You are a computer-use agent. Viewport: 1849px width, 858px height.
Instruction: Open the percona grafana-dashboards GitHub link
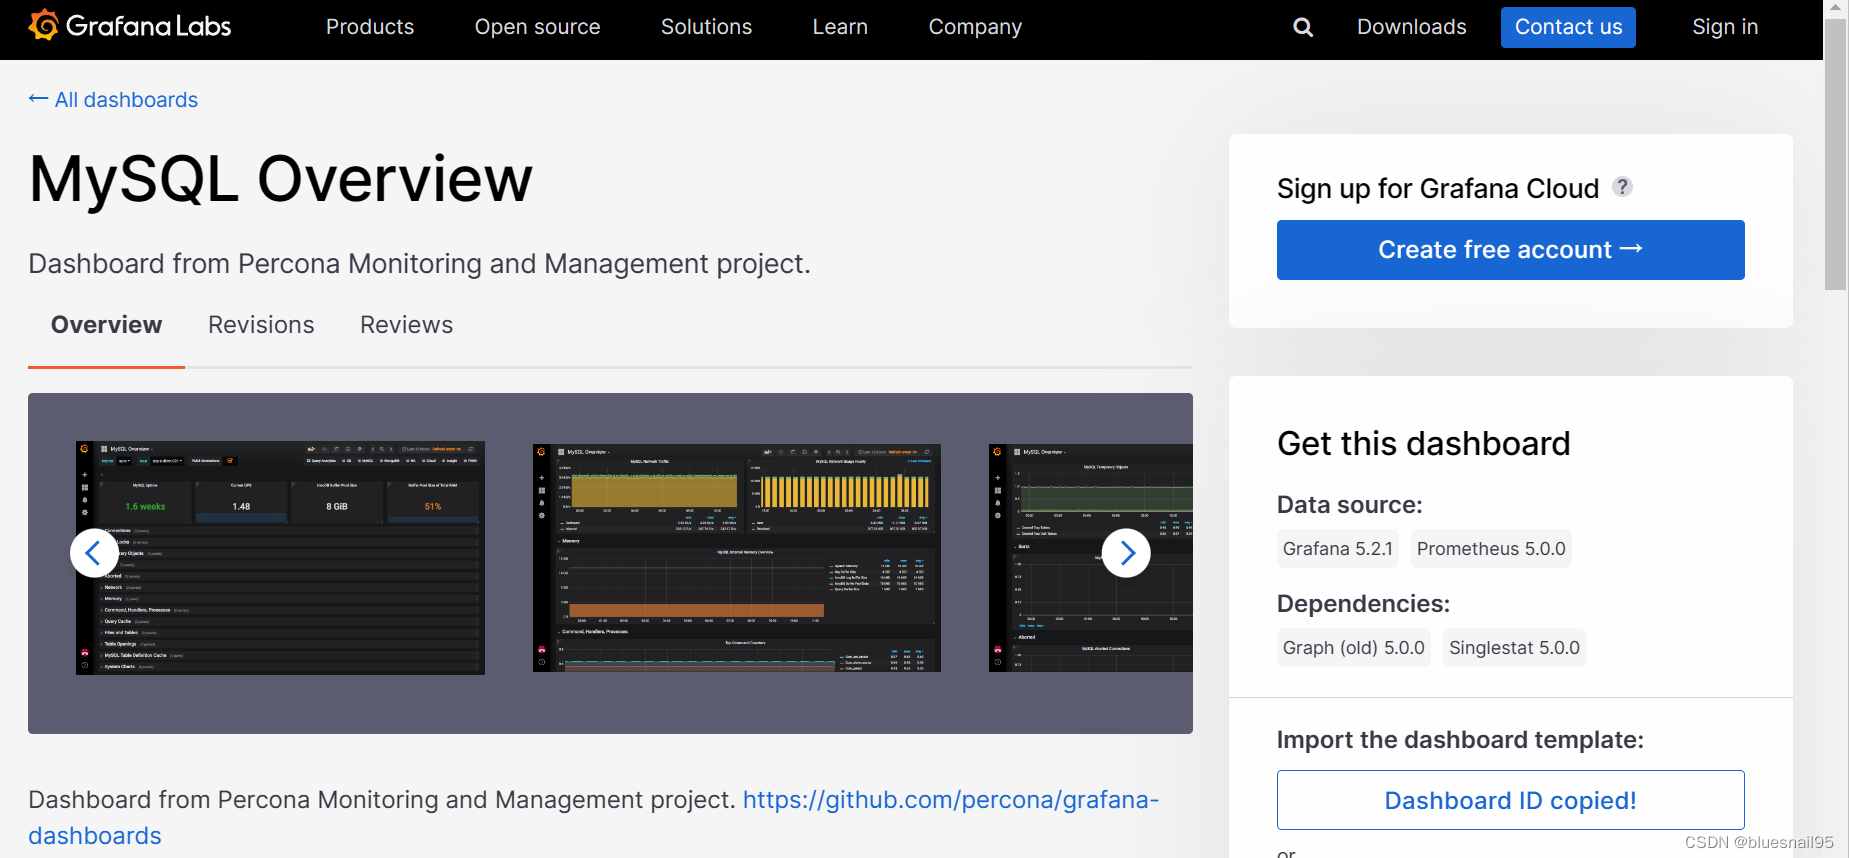pyautogui.click(x=950, y=800)
